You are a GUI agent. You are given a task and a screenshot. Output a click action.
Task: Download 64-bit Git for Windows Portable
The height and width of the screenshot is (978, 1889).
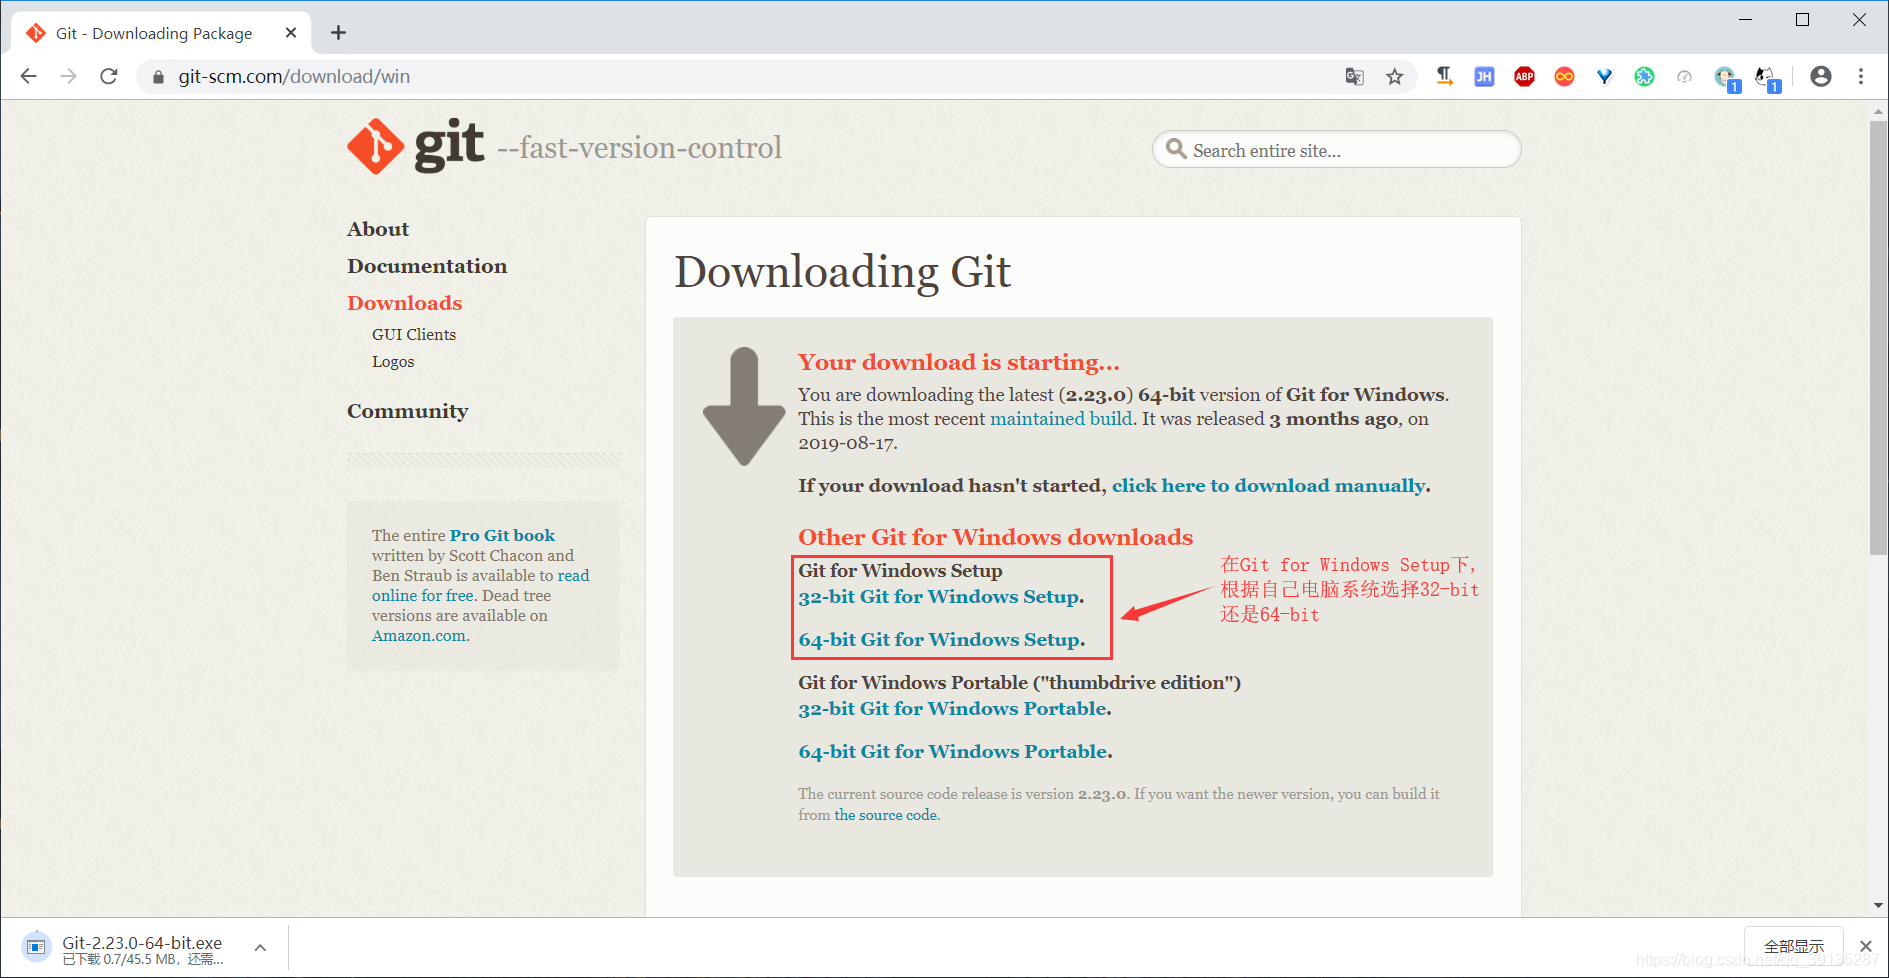click(x=953, y=752)
